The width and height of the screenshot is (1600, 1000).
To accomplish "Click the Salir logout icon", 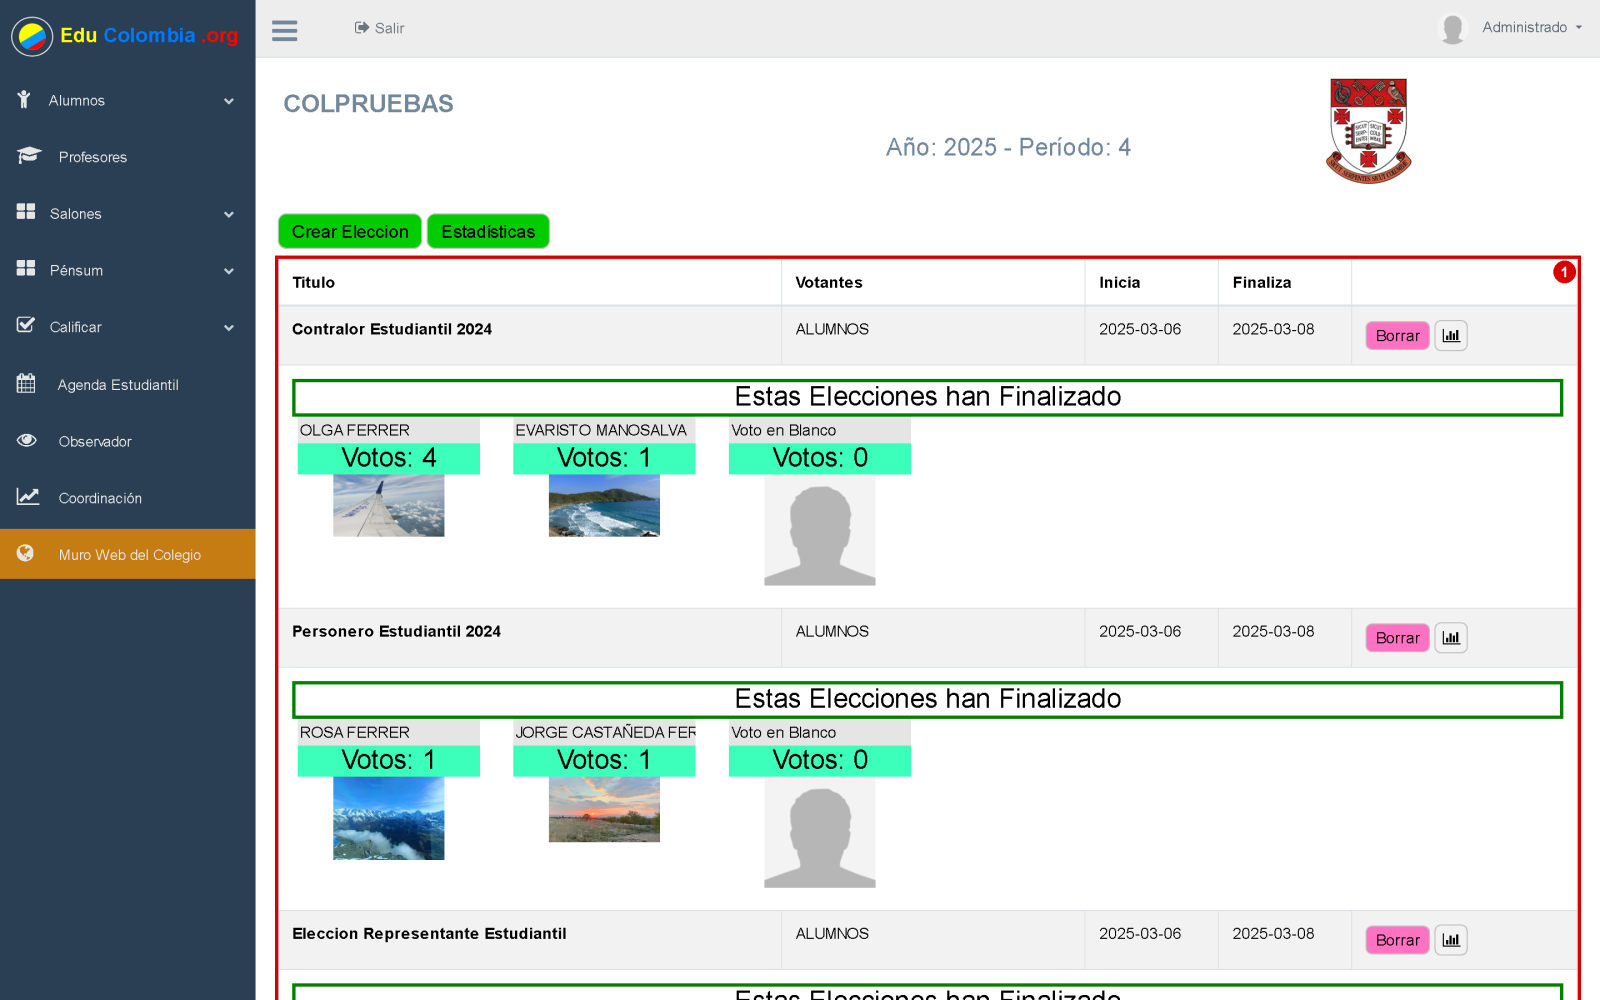I will pos(361,28).
